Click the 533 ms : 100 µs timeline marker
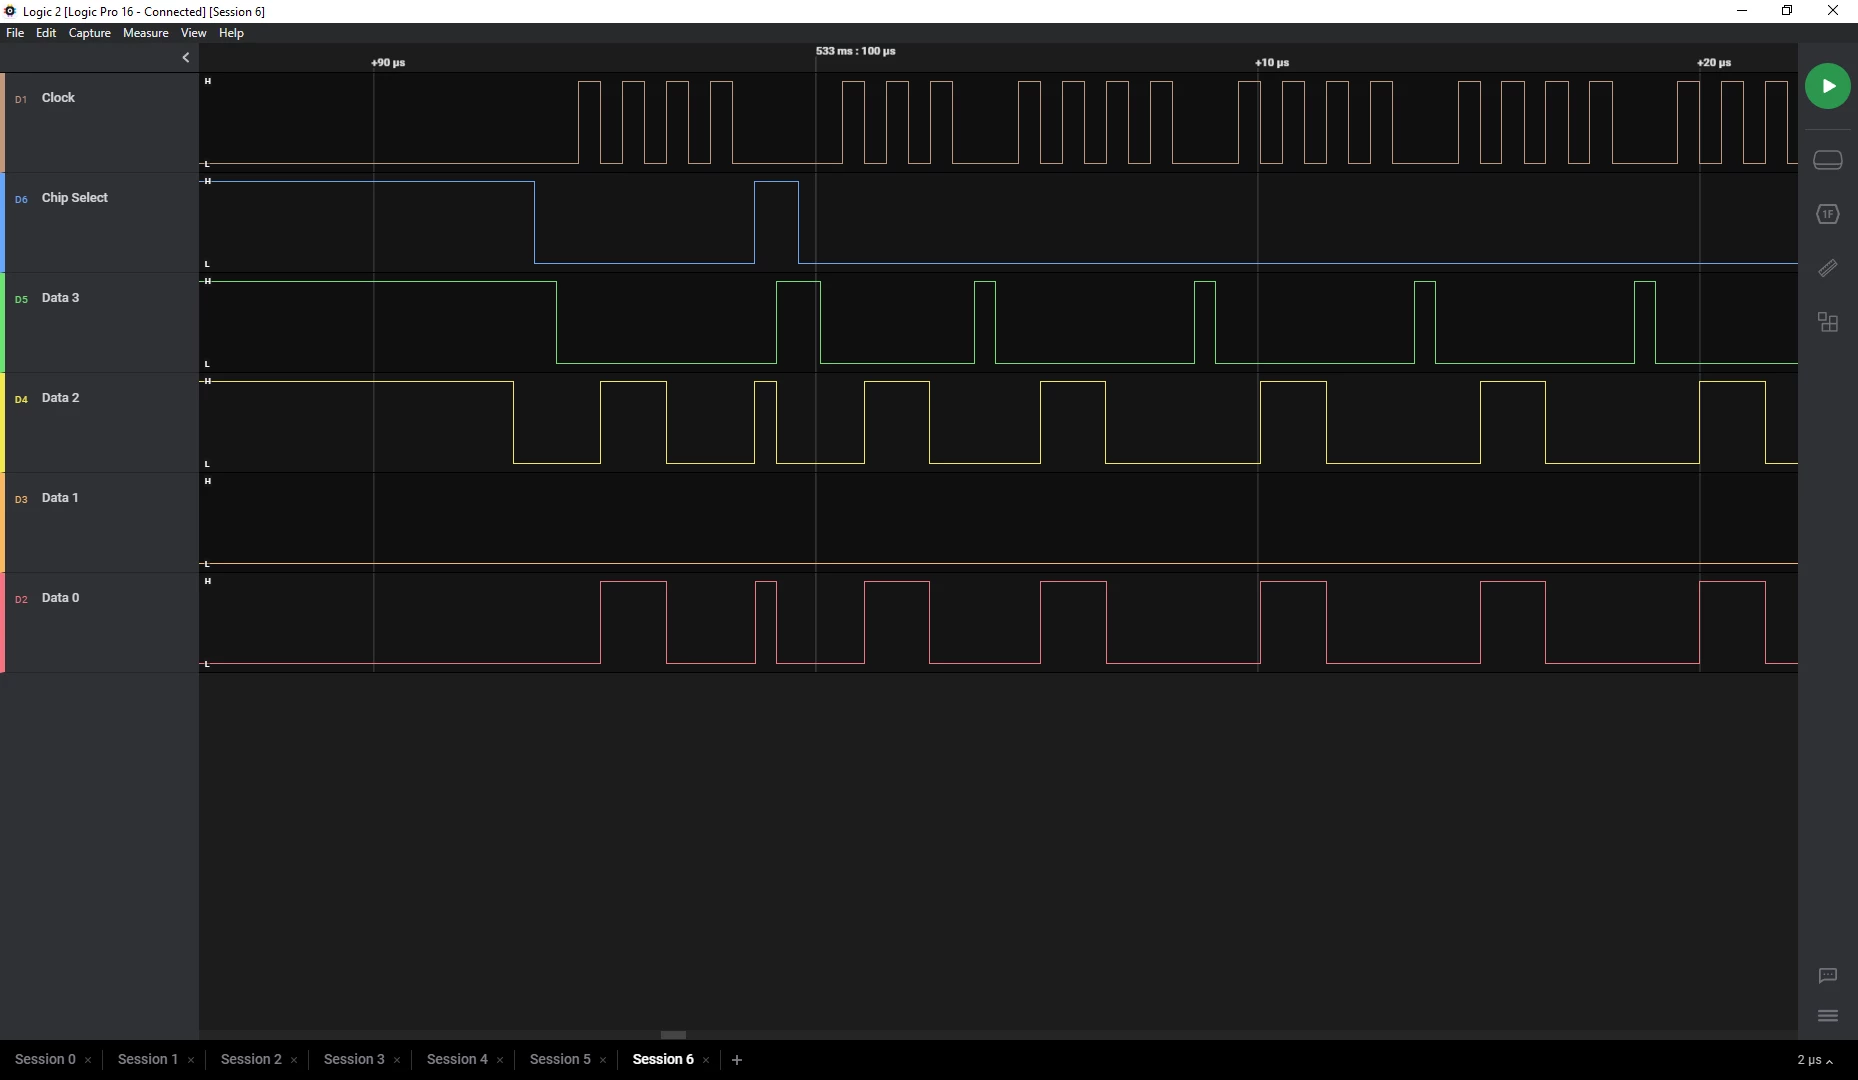 click(855, 51)
